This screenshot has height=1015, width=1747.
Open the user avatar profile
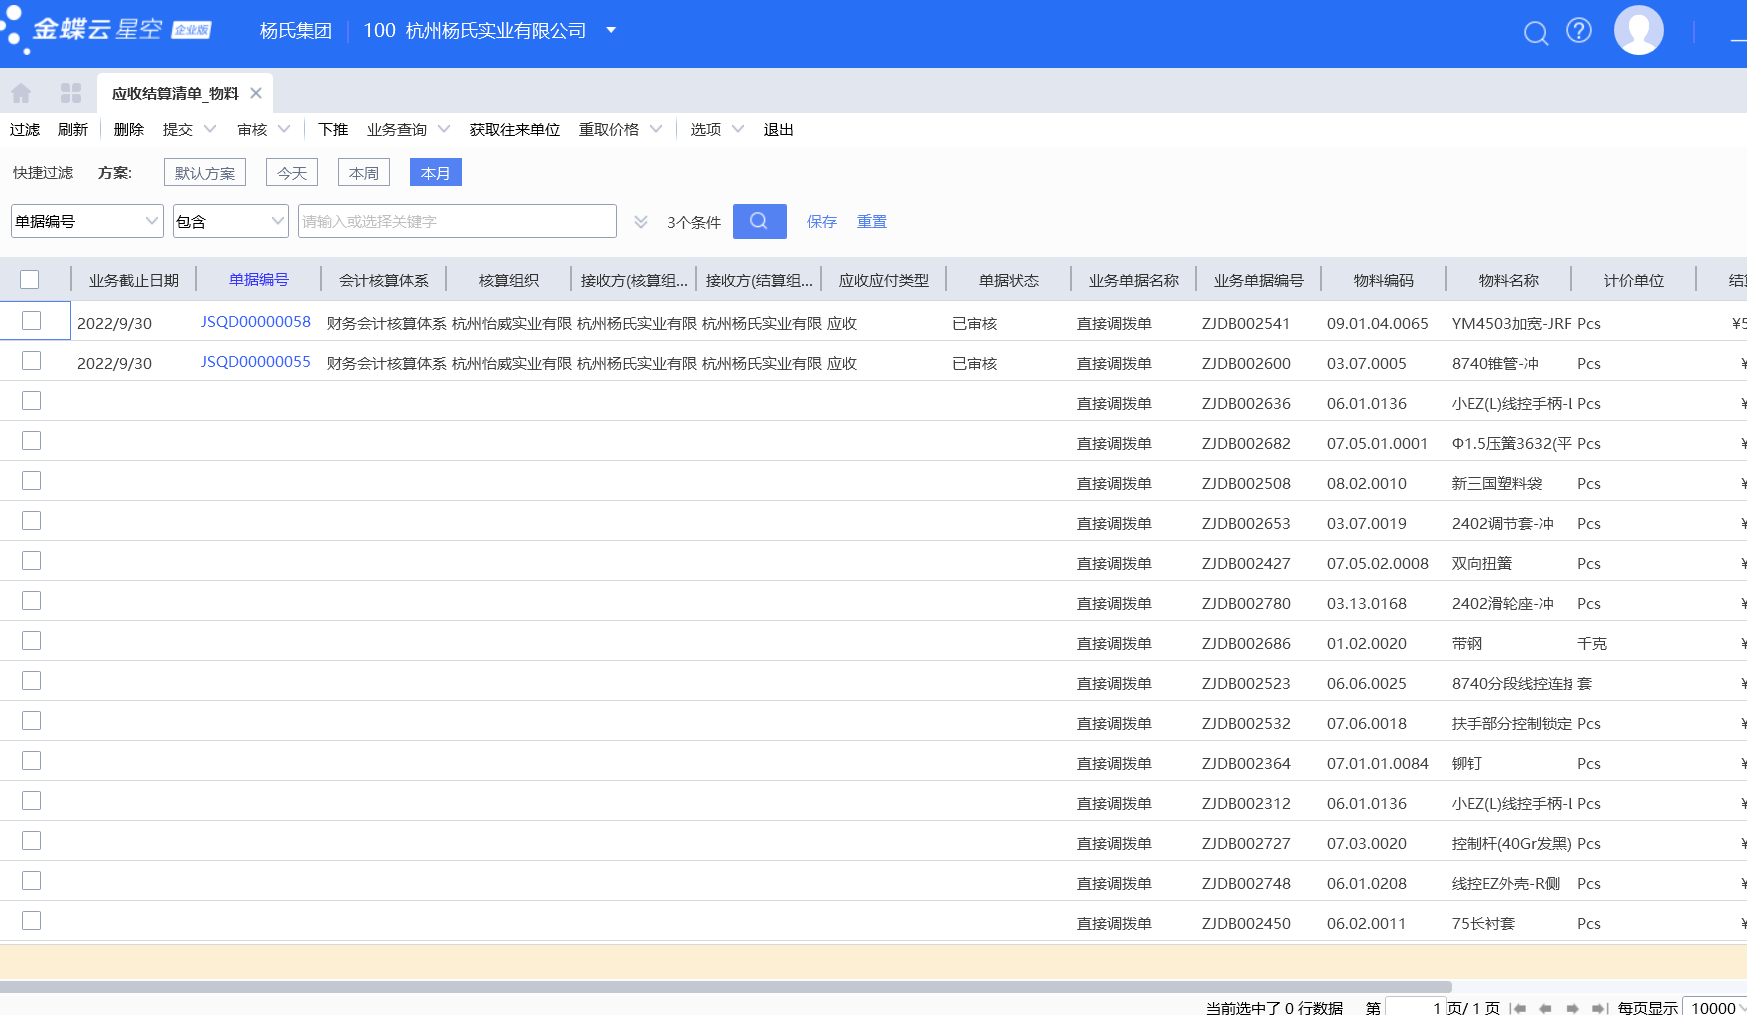click(x=1639, y=30)
